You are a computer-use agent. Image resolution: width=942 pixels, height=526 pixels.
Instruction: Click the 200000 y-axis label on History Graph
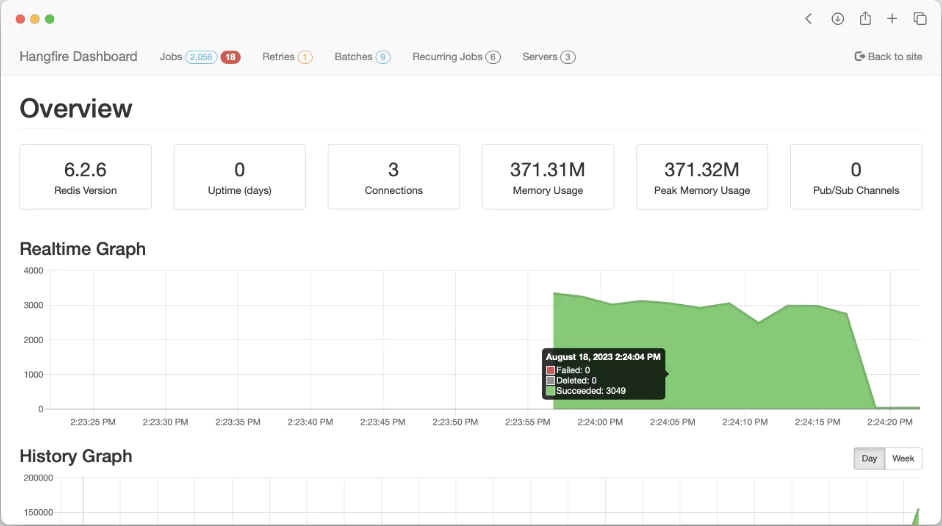38,478
